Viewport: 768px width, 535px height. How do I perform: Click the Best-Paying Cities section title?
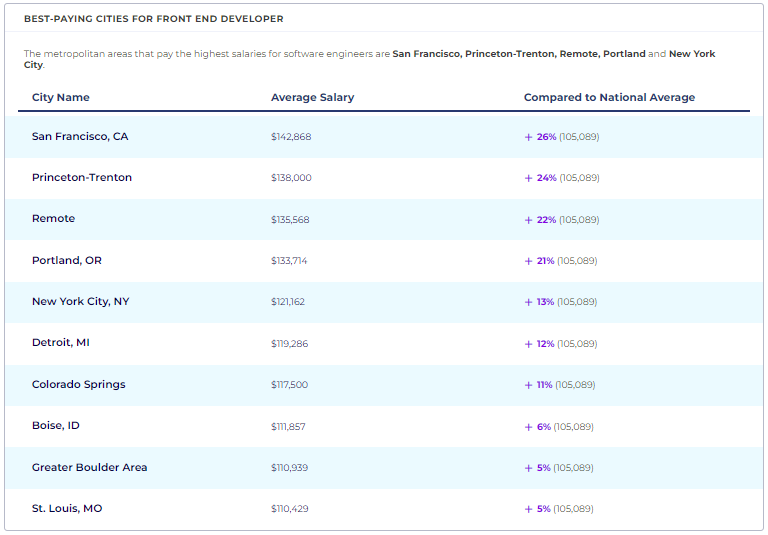coord(153,19)
